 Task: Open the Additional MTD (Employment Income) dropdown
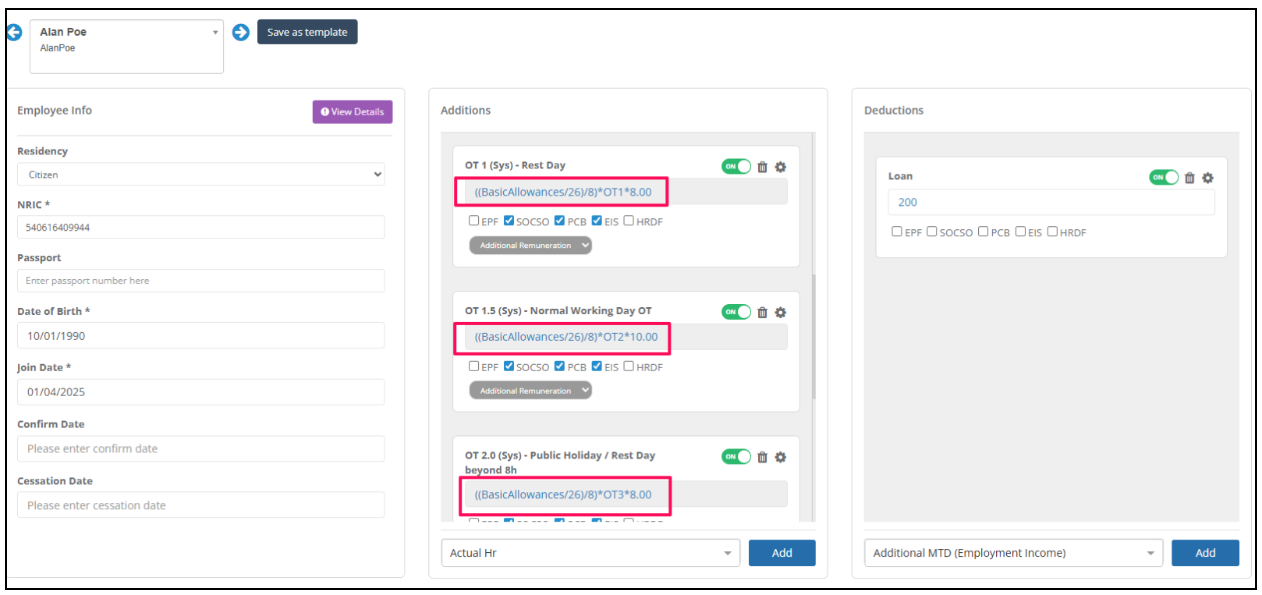(x=1014, y=553)
